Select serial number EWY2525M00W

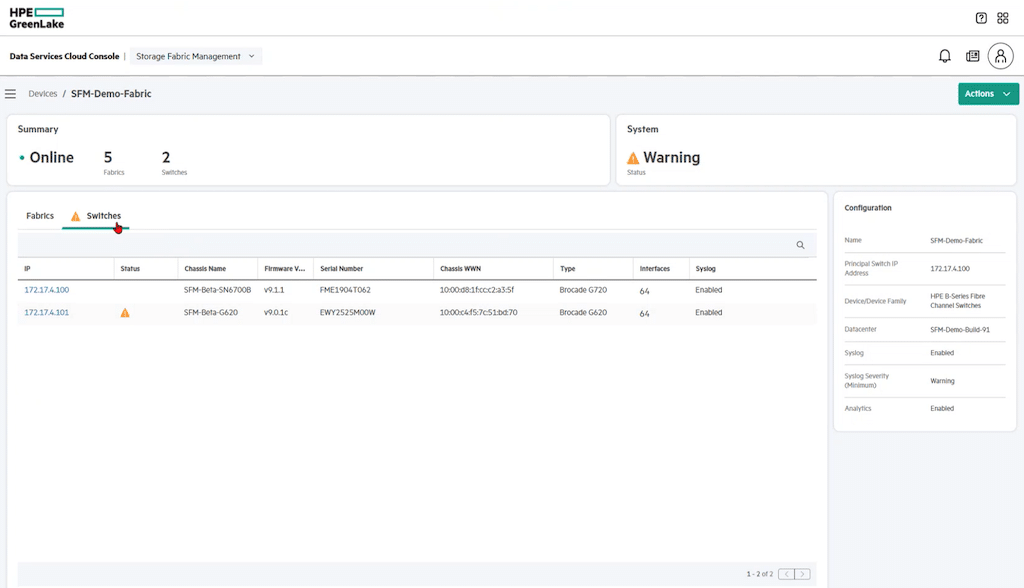click(347, 312)
